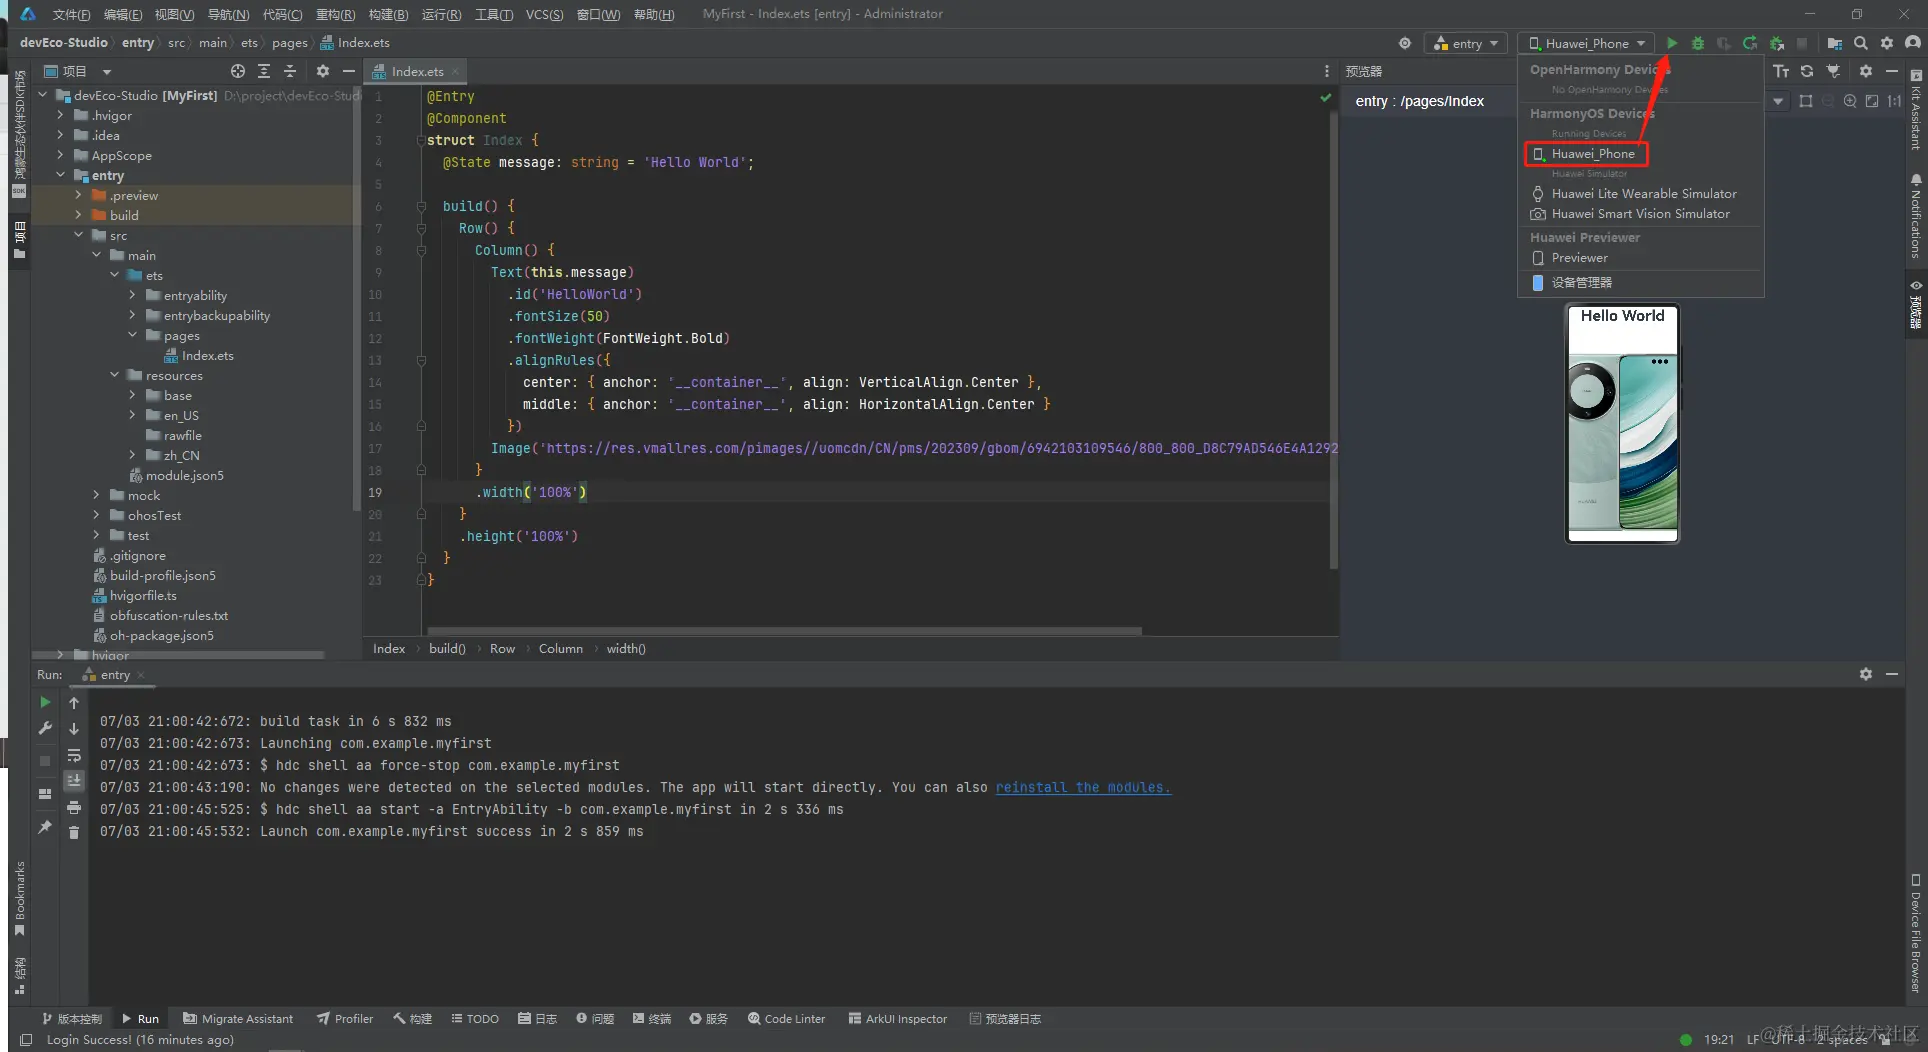Collapse all icon in project panel toolbar
This screenshot has width=1928, height=1052.
(x=290, y=71)
